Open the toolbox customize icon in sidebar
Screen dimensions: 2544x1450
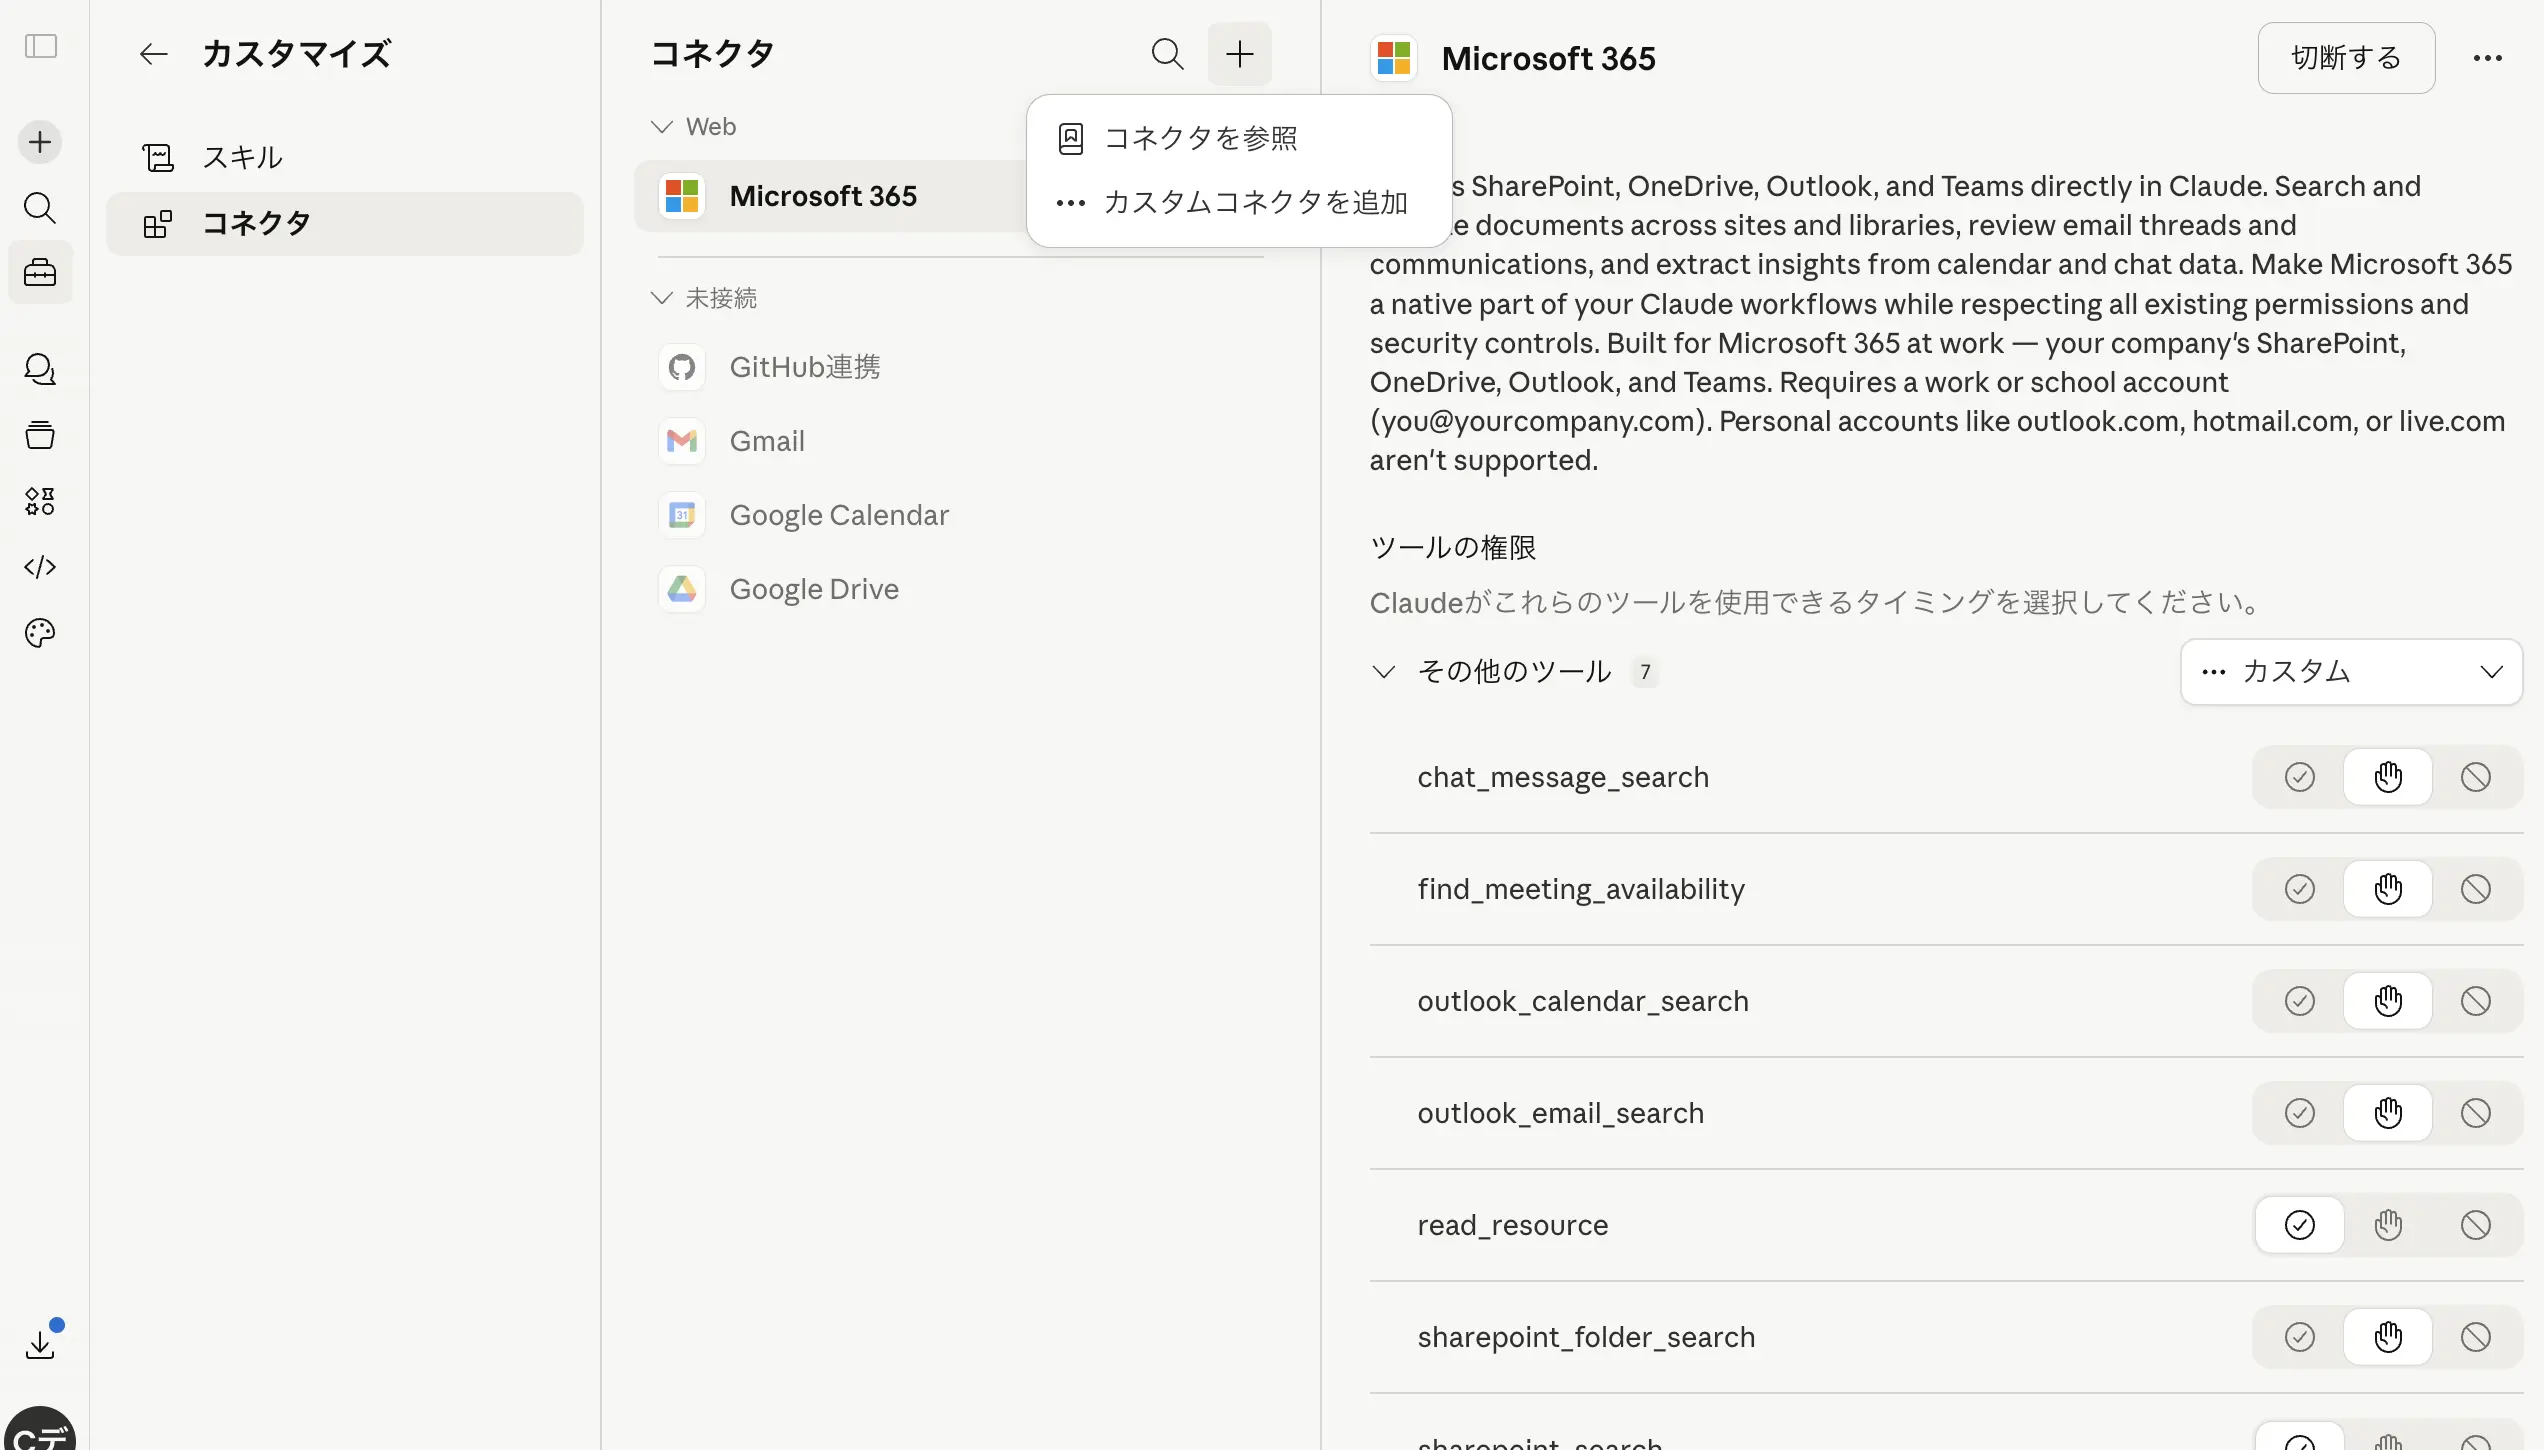[x=40, y=272]
